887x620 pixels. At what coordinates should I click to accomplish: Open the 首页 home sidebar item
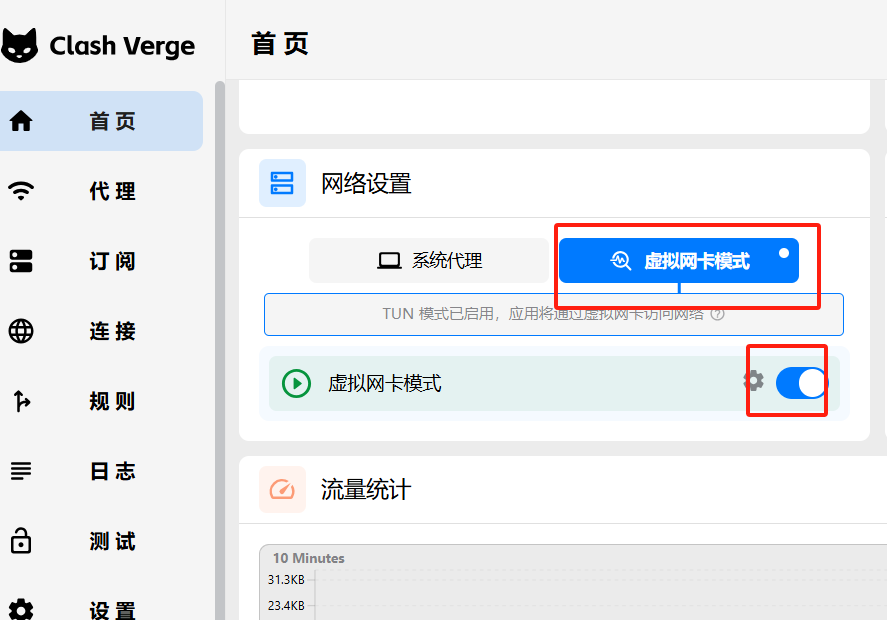(x=101, y=121)
